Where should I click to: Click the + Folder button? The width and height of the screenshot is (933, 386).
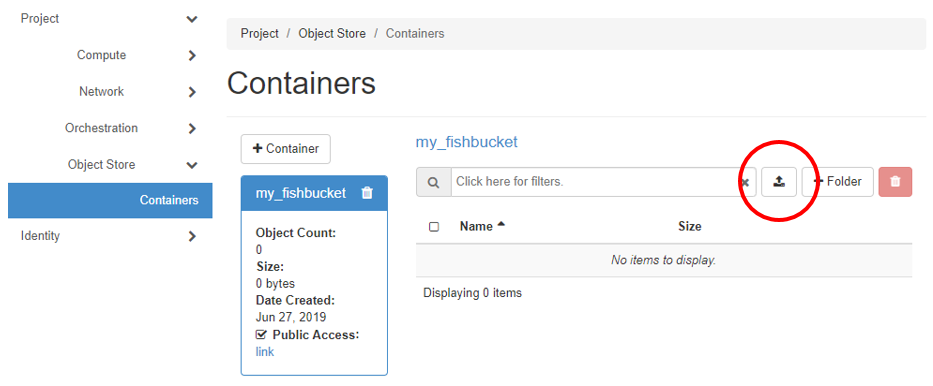click(x=838, y=182)
